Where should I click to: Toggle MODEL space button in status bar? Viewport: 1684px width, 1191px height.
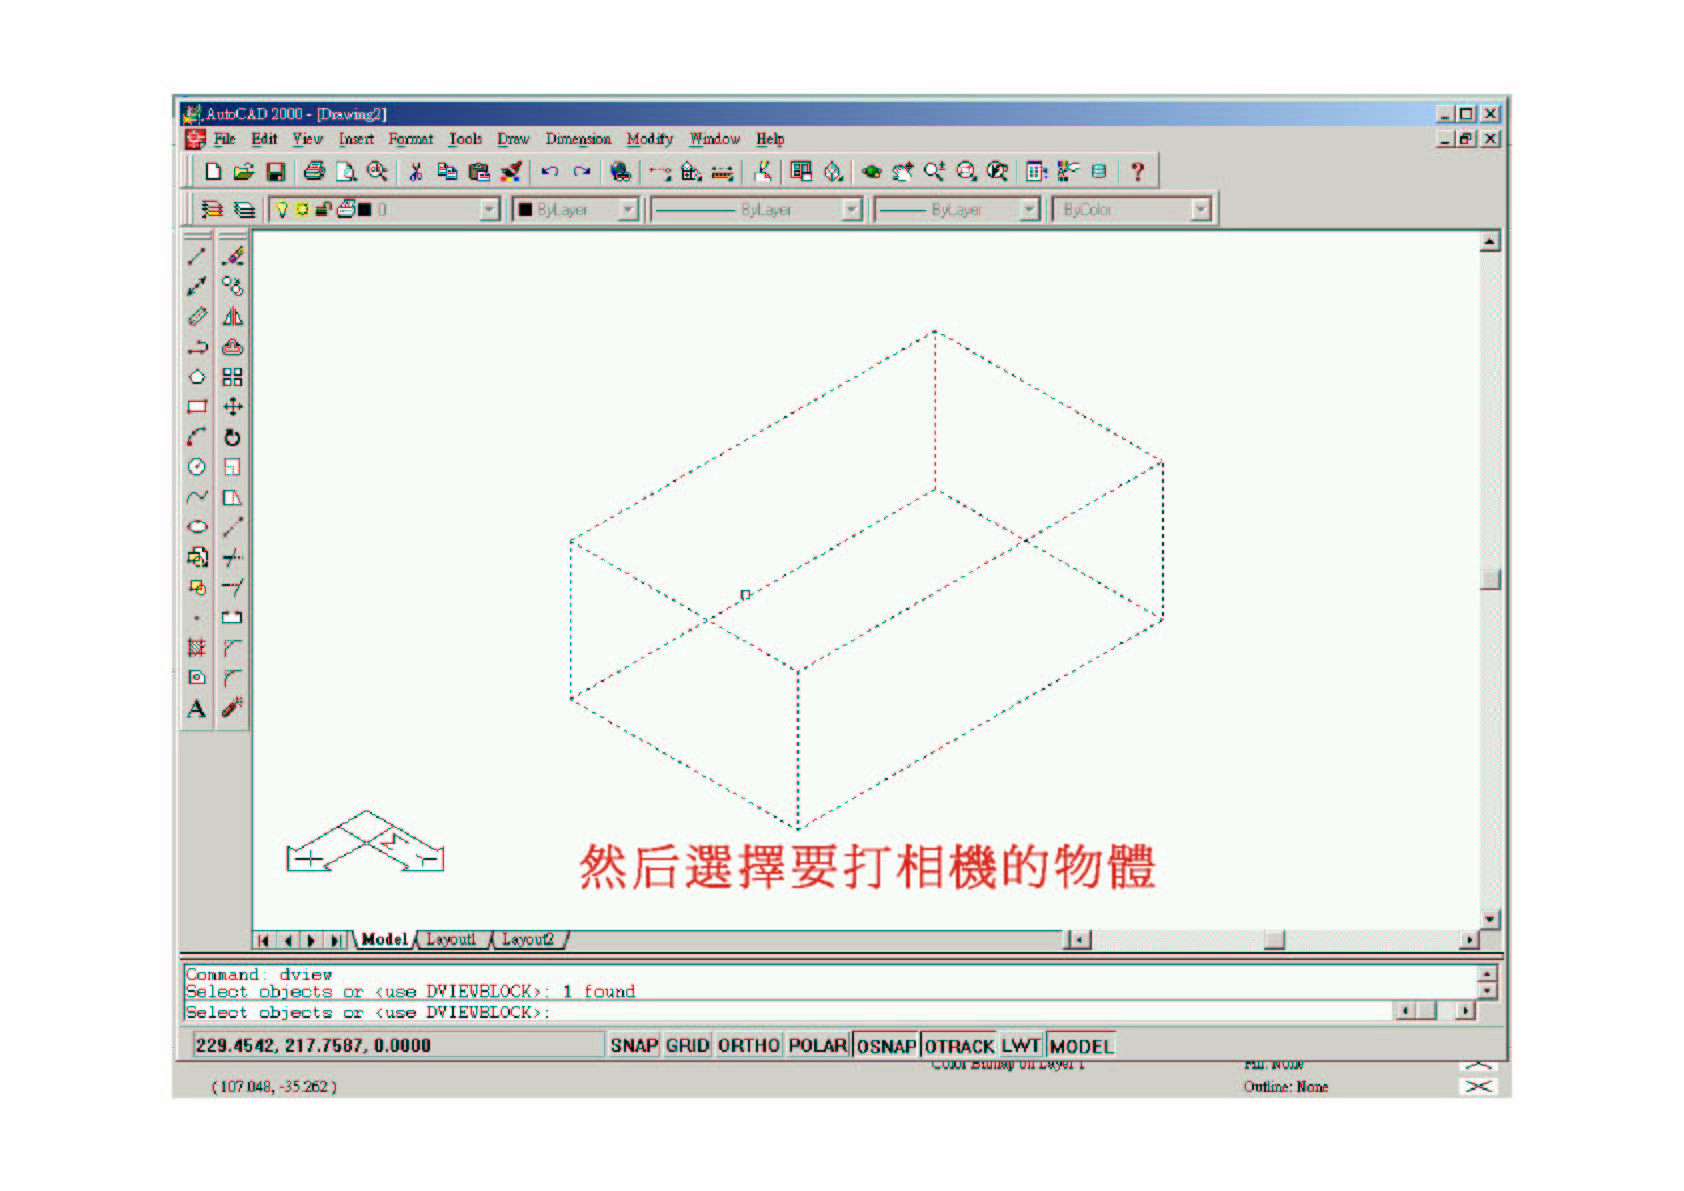click(1081, 1045)
